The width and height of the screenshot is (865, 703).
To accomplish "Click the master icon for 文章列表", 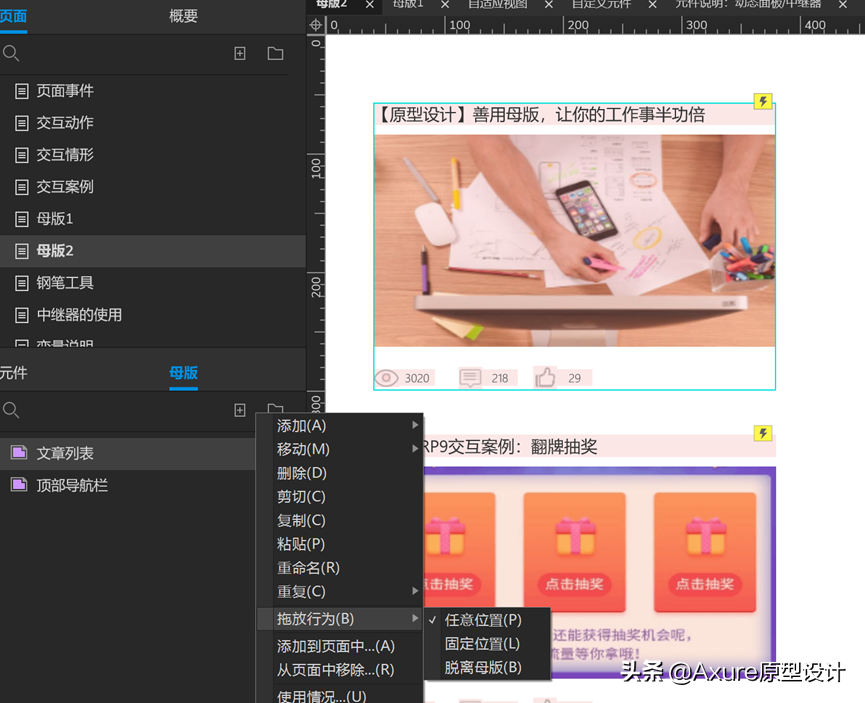I will click(19, 453).
